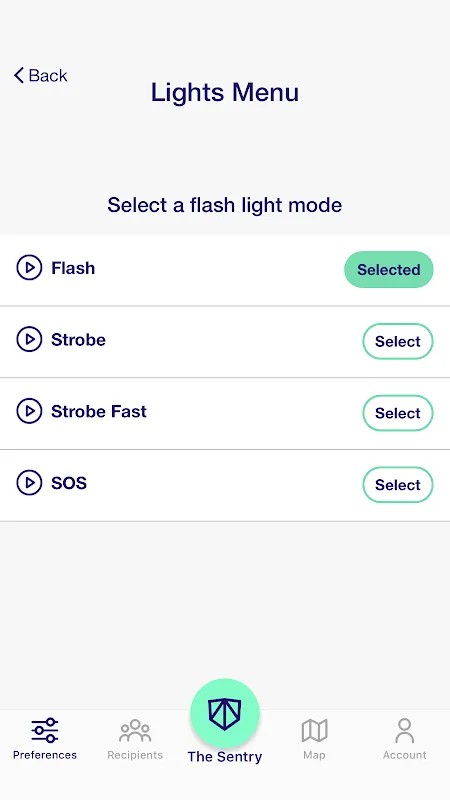
Task: Preview the SOS mode play icon
Action: (x=29, y=483)
